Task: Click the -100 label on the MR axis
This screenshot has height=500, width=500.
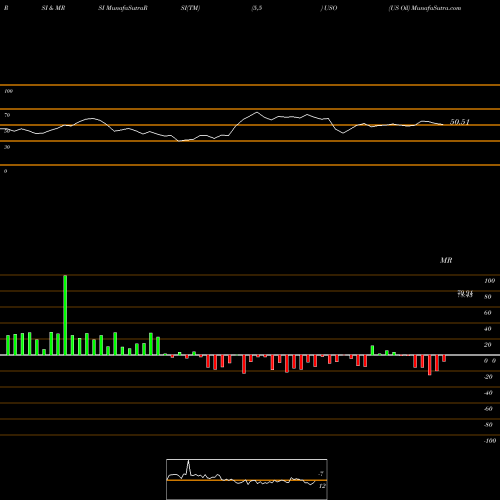Action: click(490, 441)
